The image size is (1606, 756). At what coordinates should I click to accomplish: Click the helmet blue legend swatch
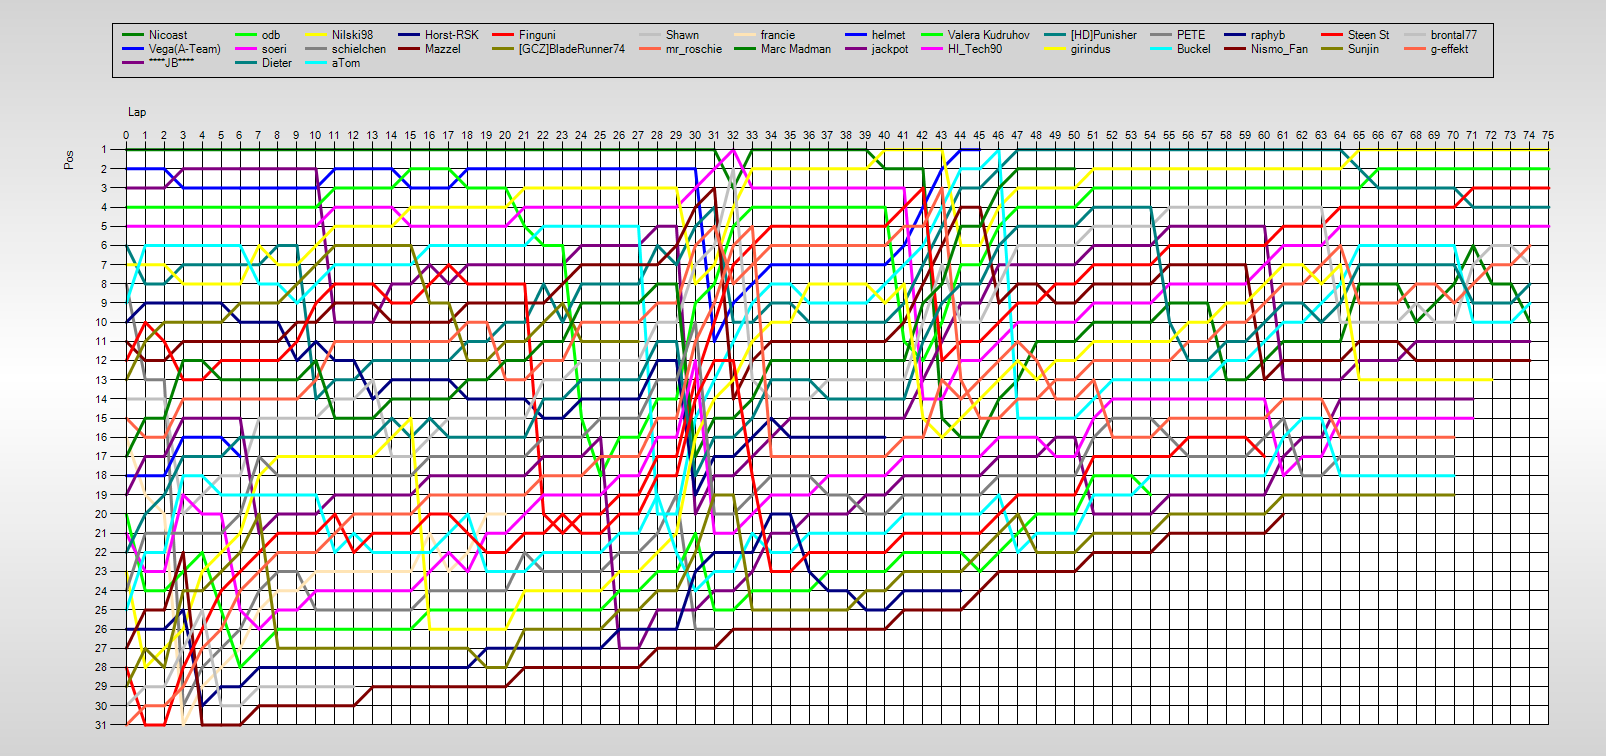pos(855,35)
